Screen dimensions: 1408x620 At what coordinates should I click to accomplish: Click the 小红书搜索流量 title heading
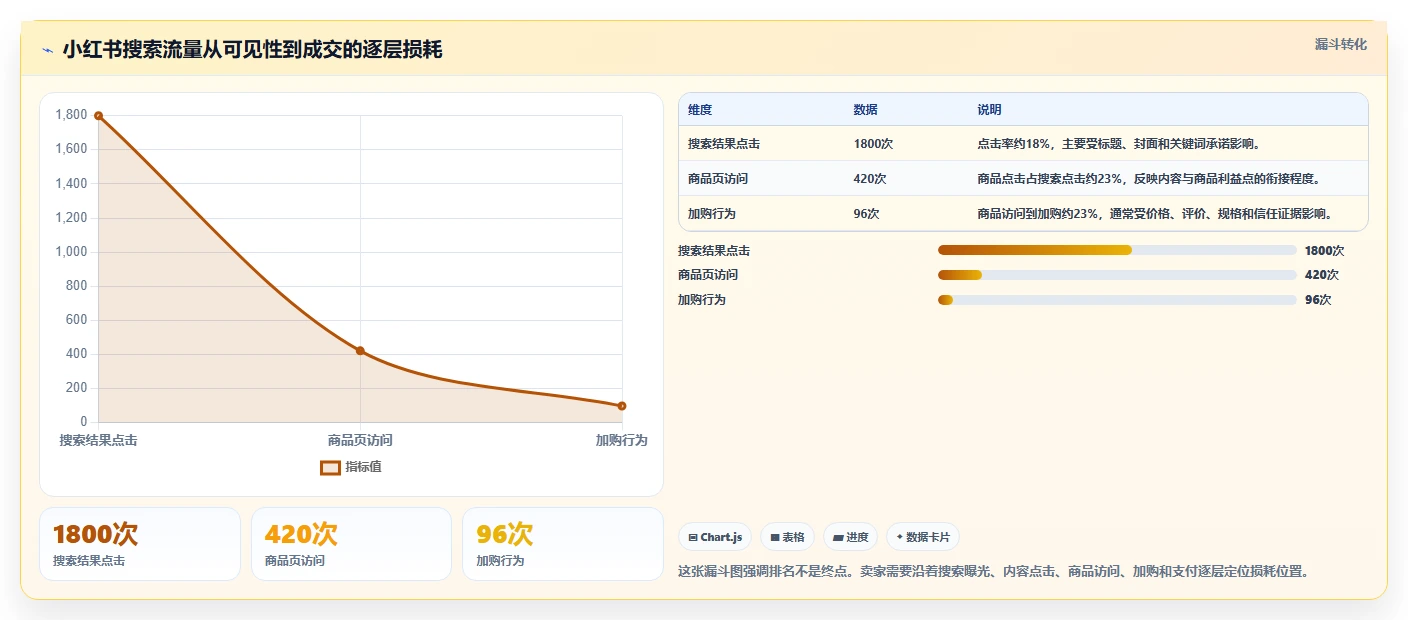click(x=252, y=50)
